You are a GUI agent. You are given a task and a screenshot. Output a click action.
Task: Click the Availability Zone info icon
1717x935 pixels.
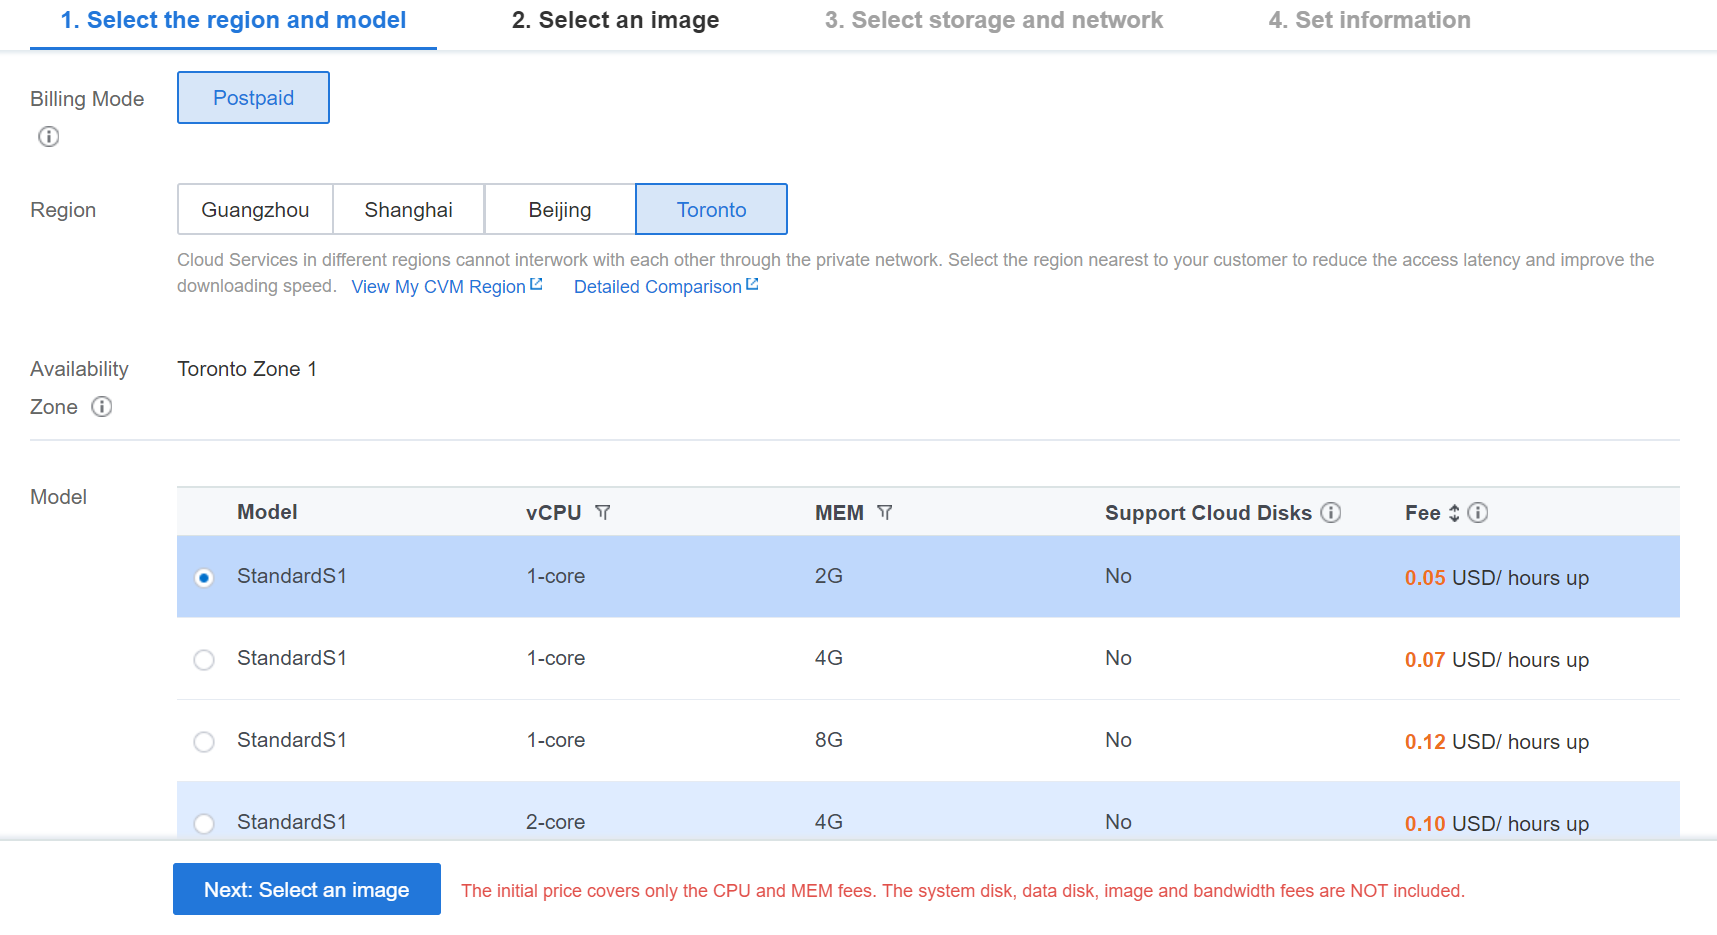(x=102, y=407)
